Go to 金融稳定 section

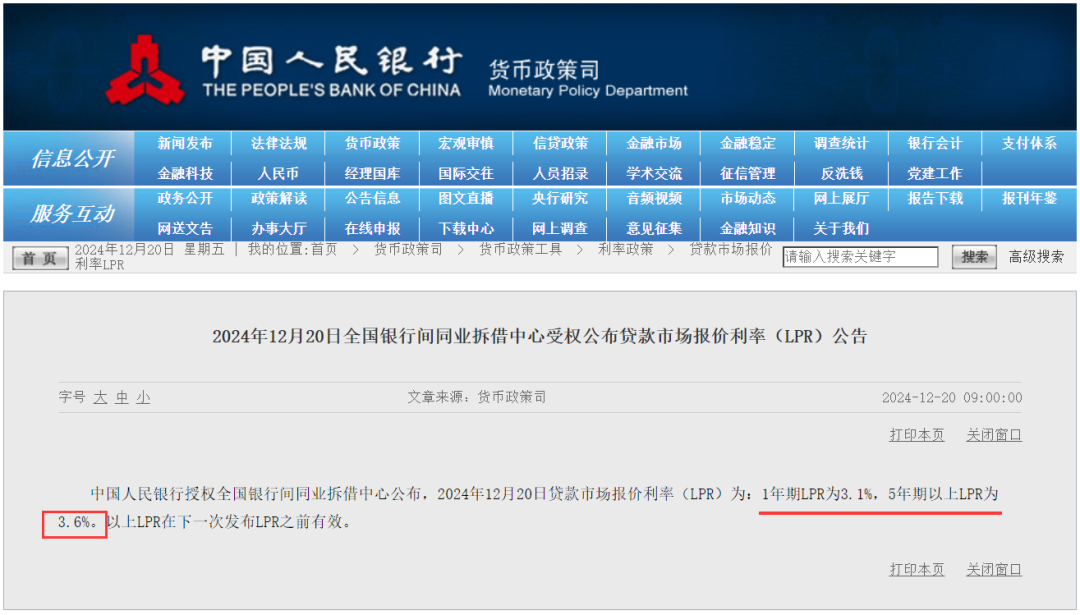747,143
